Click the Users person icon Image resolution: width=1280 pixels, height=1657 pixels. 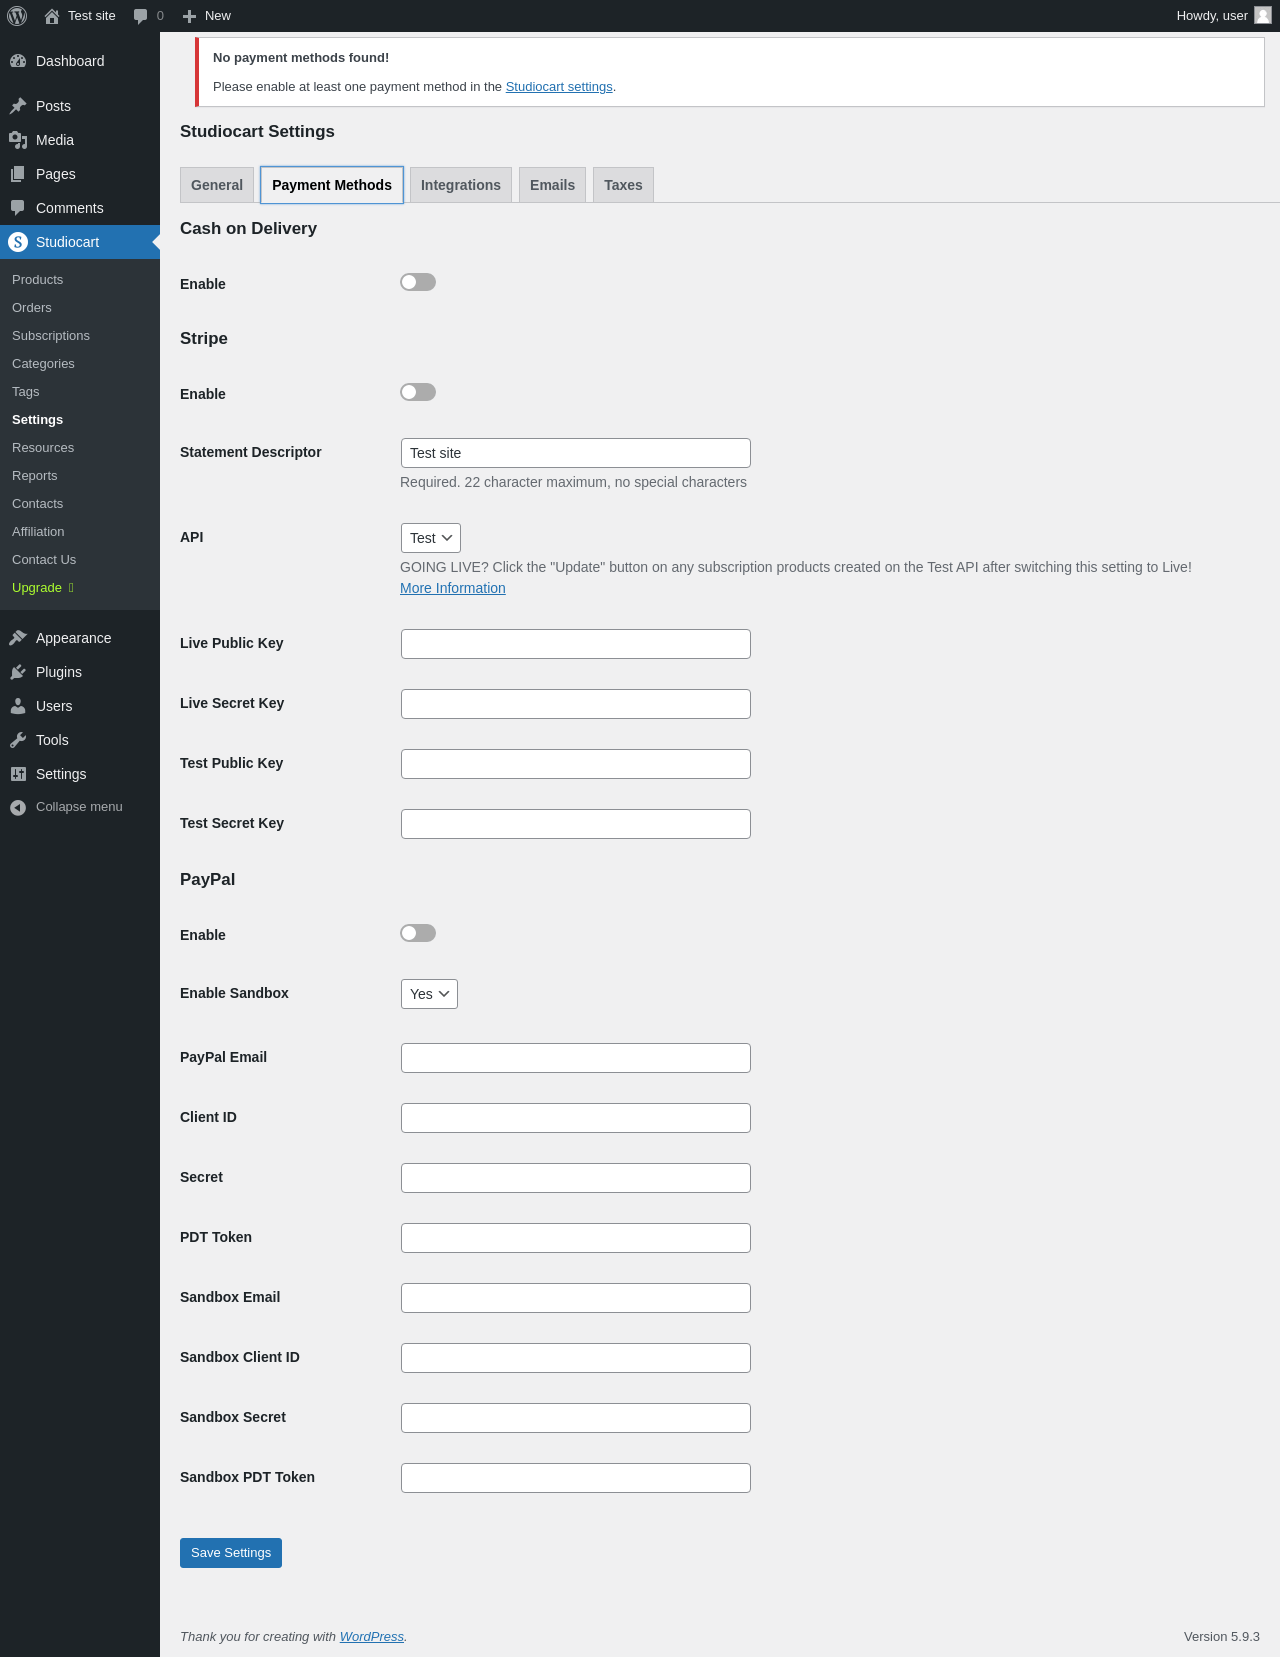(18, 706)
